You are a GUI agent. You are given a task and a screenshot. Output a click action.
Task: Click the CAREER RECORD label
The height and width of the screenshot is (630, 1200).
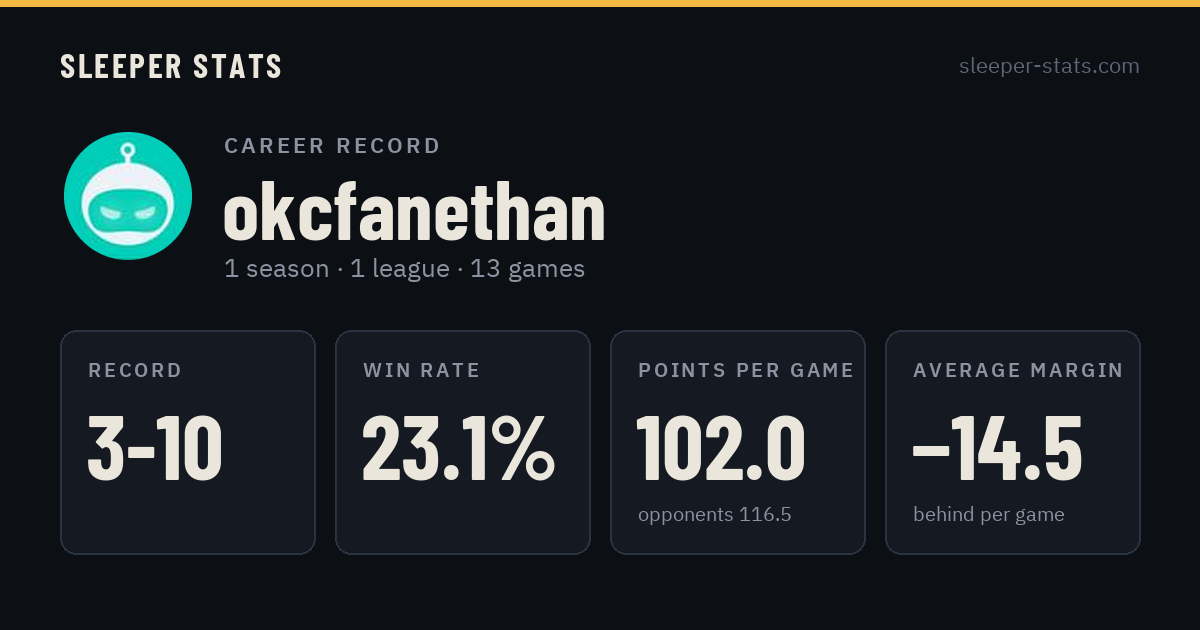[332, 146]
